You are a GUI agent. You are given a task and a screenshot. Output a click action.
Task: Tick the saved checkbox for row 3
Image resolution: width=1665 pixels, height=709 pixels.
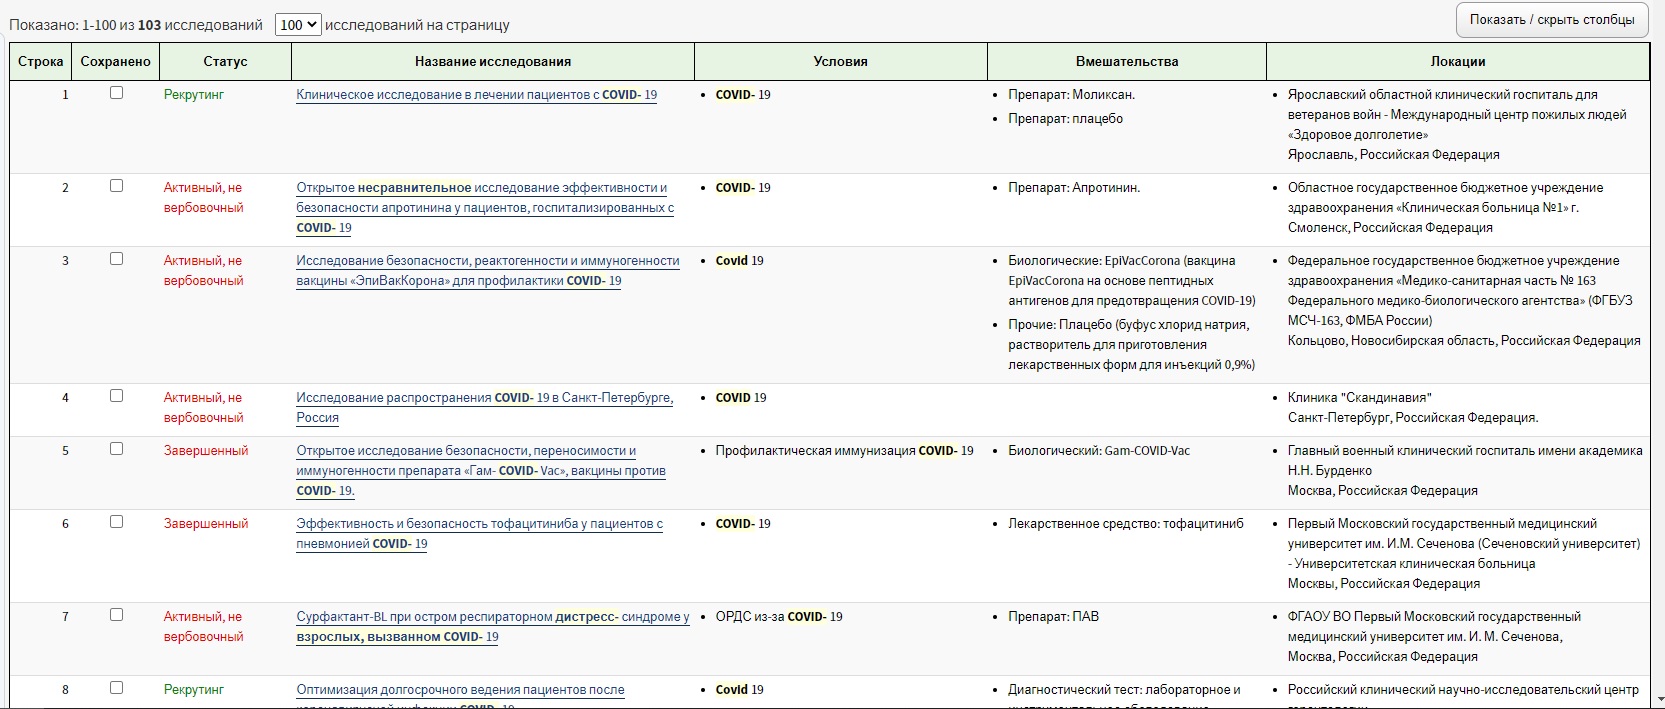coord(116,259)
